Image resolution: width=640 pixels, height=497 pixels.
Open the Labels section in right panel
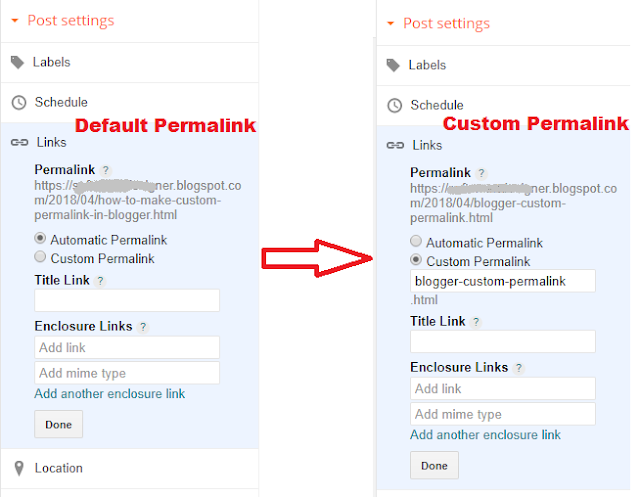(503, 65)
